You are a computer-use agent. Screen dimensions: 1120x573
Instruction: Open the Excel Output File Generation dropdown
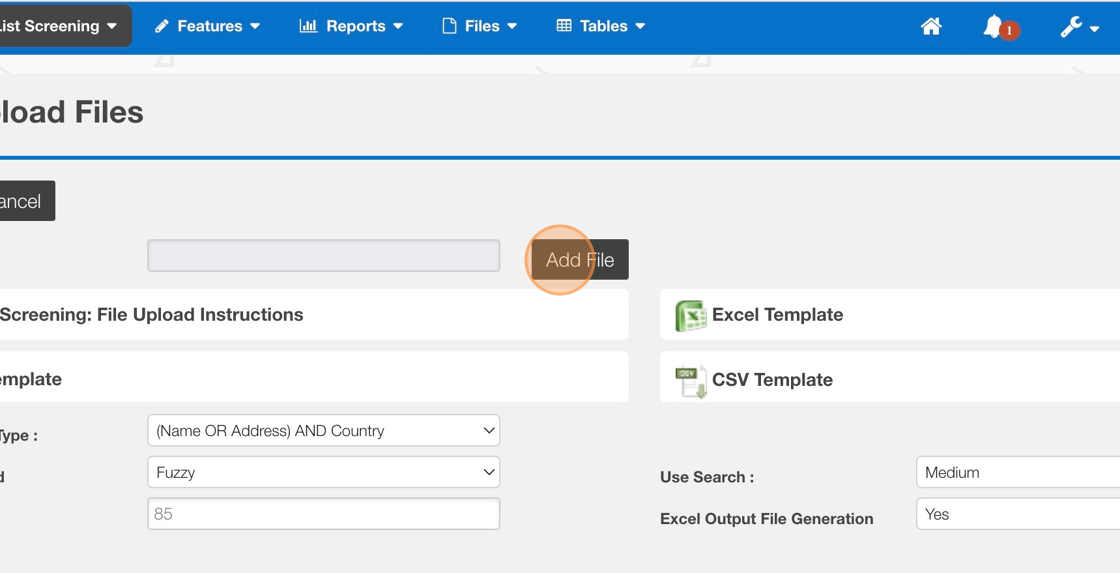click(x=1017, y=514)
